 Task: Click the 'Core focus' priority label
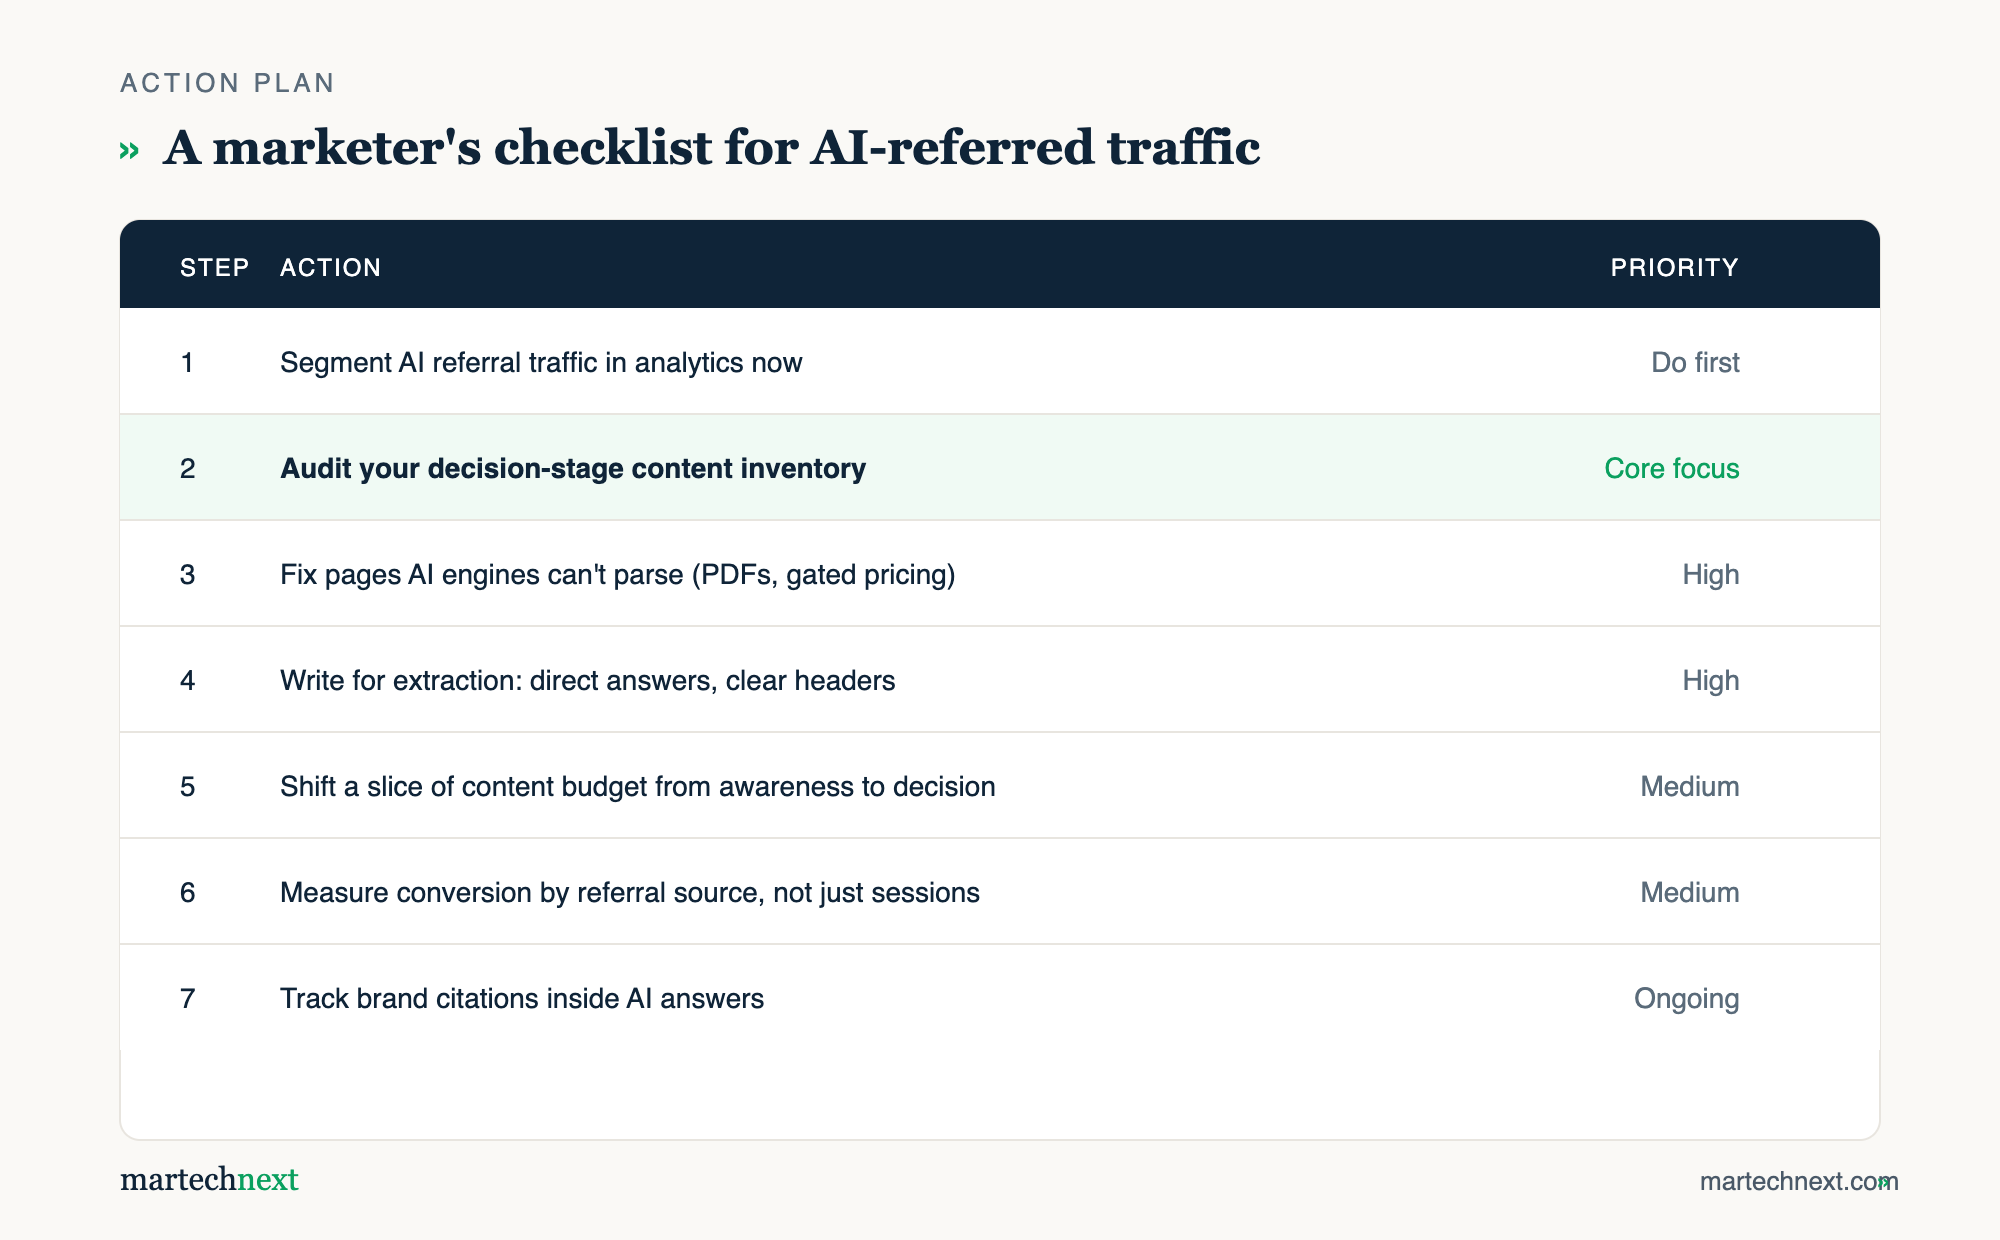click(1672, 468)
